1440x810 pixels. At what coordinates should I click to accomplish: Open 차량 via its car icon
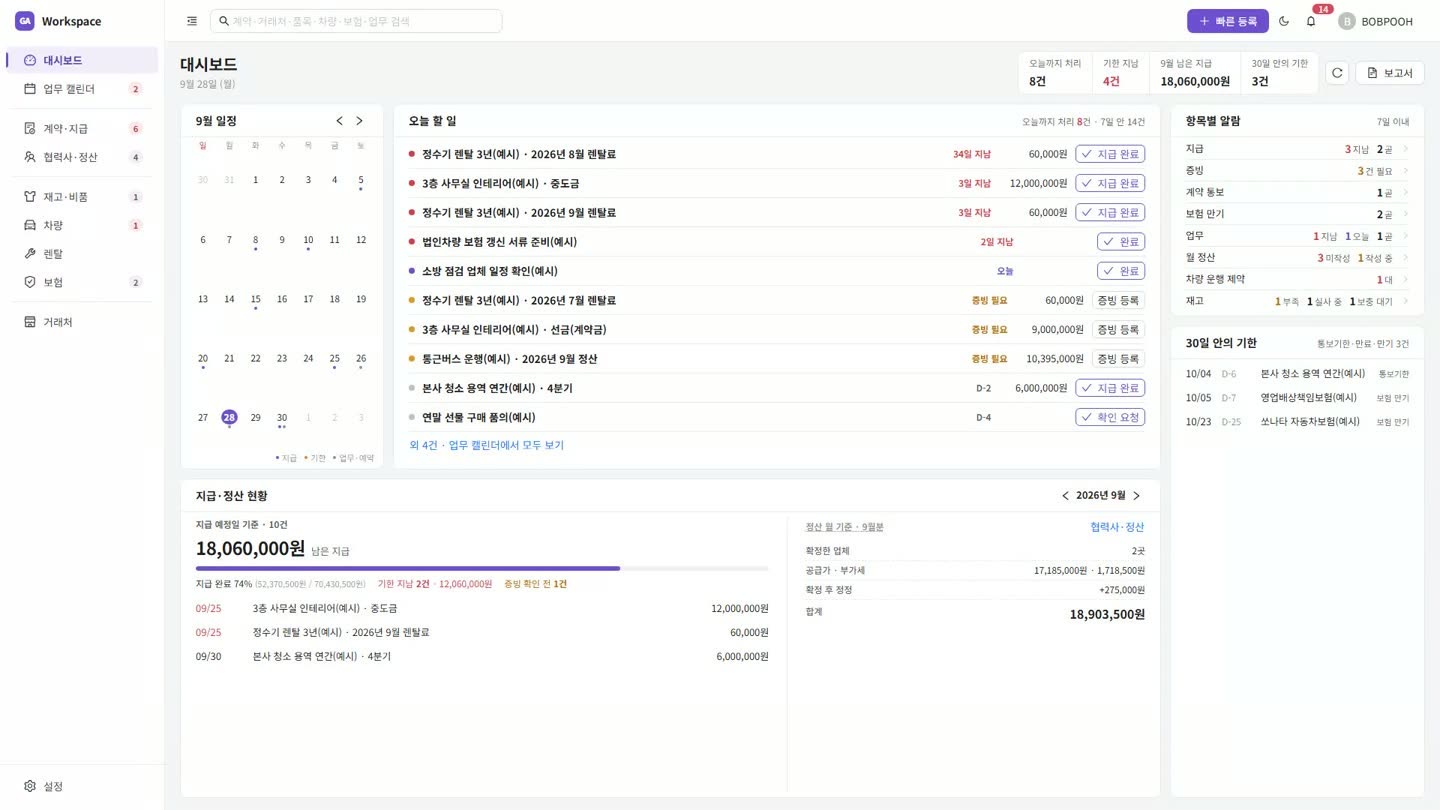pos(30,225)
